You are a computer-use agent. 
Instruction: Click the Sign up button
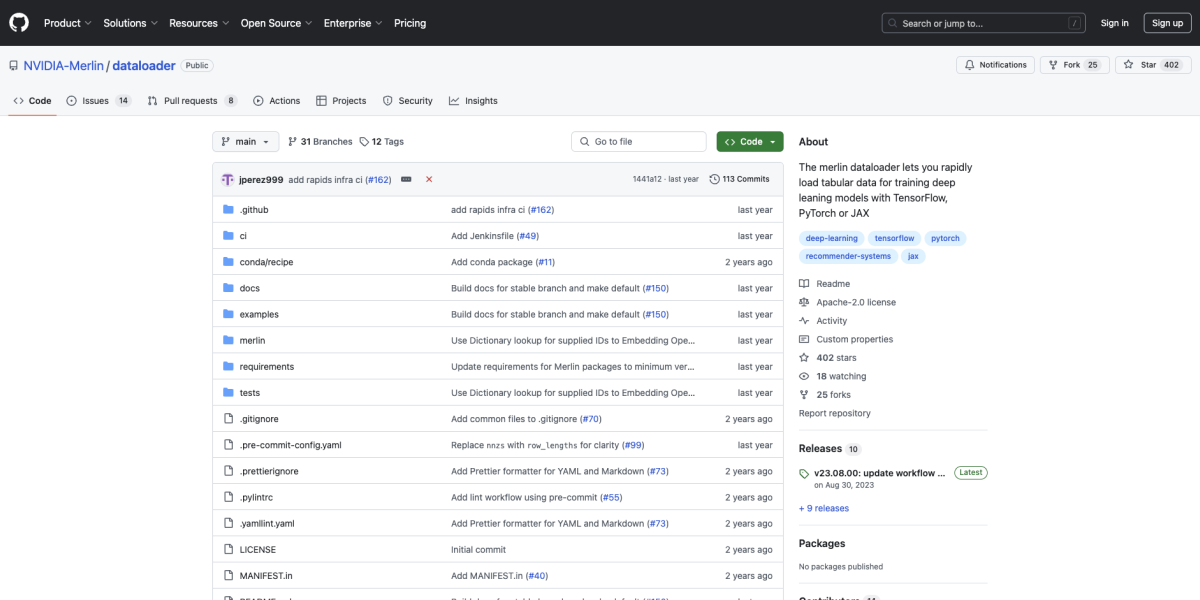pos(1167,23)
